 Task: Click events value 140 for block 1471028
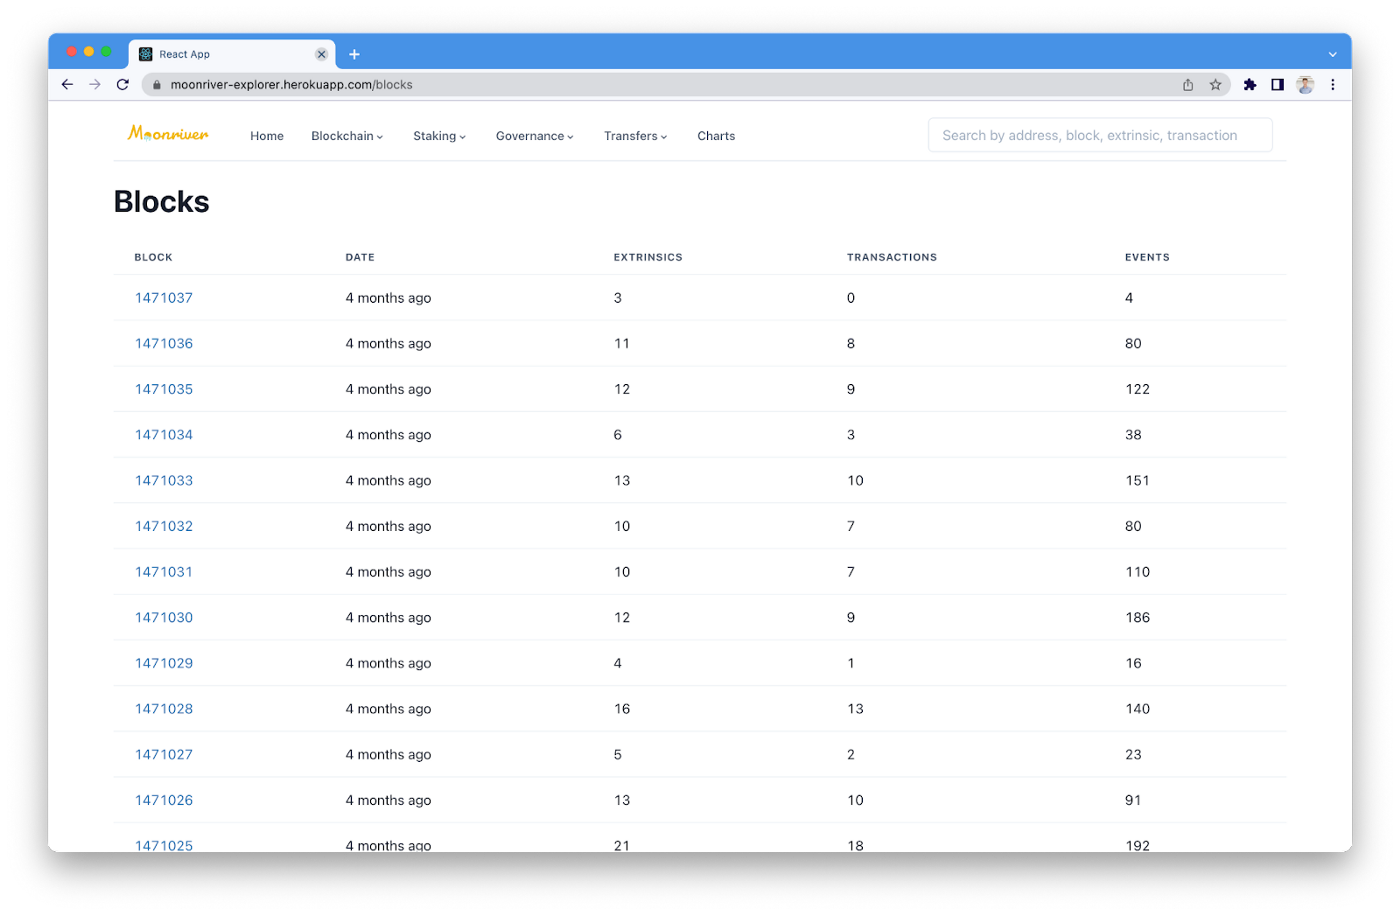[1137, 709]
